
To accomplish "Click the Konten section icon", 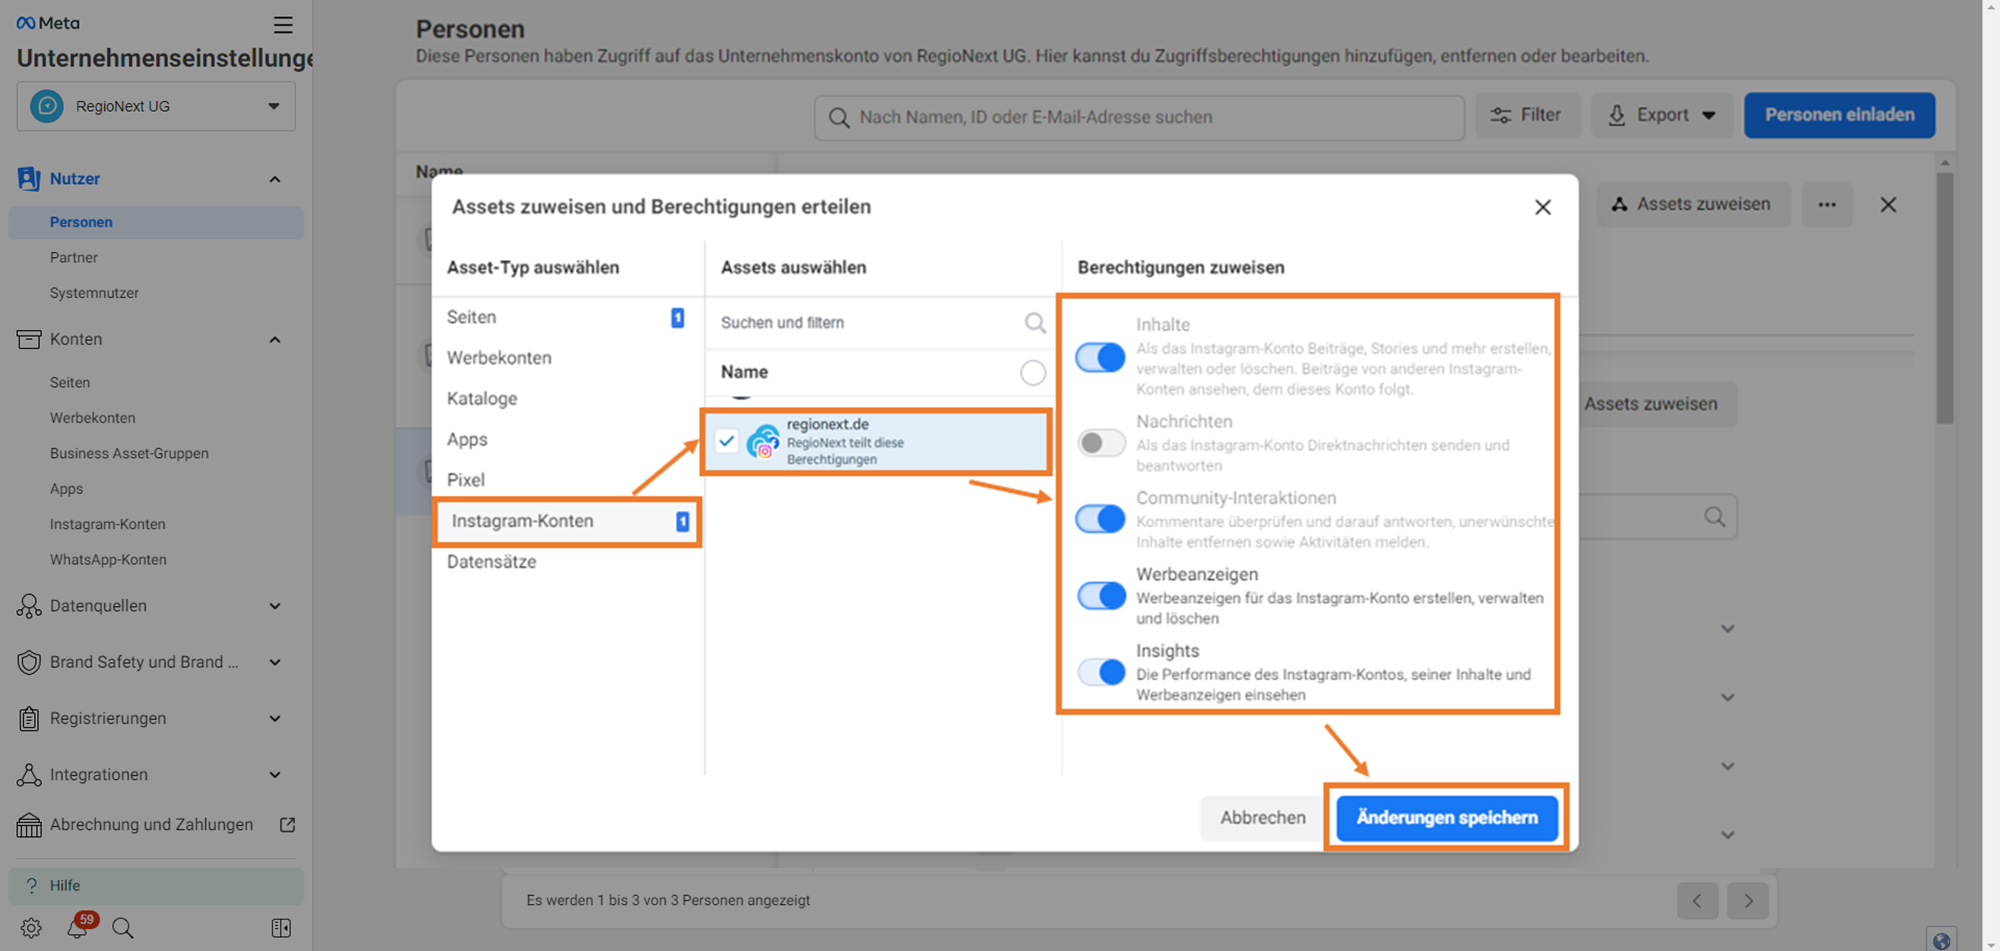I will [x=29, y=339].
